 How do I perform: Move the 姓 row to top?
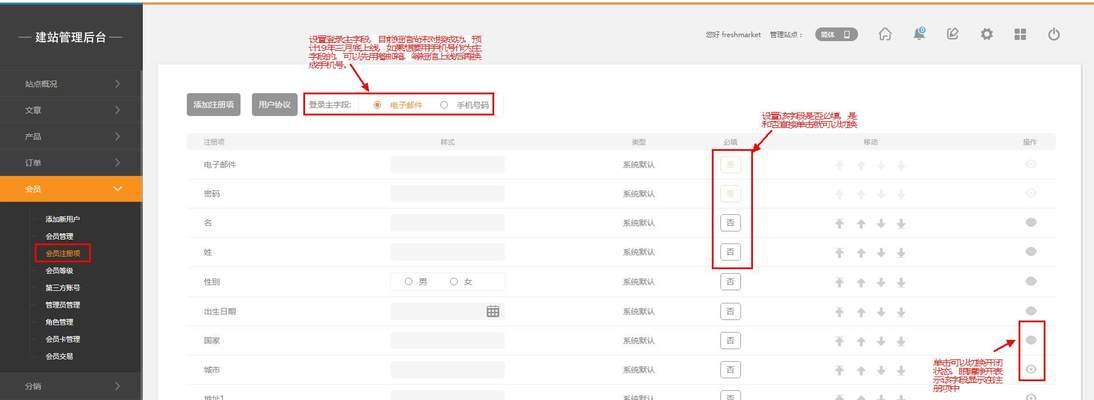[839, 253]
